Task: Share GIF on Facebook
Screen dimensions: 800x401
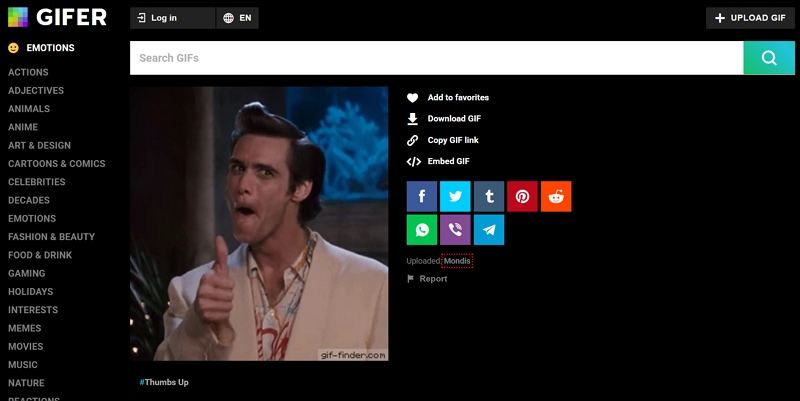Action: click(422, 196)
